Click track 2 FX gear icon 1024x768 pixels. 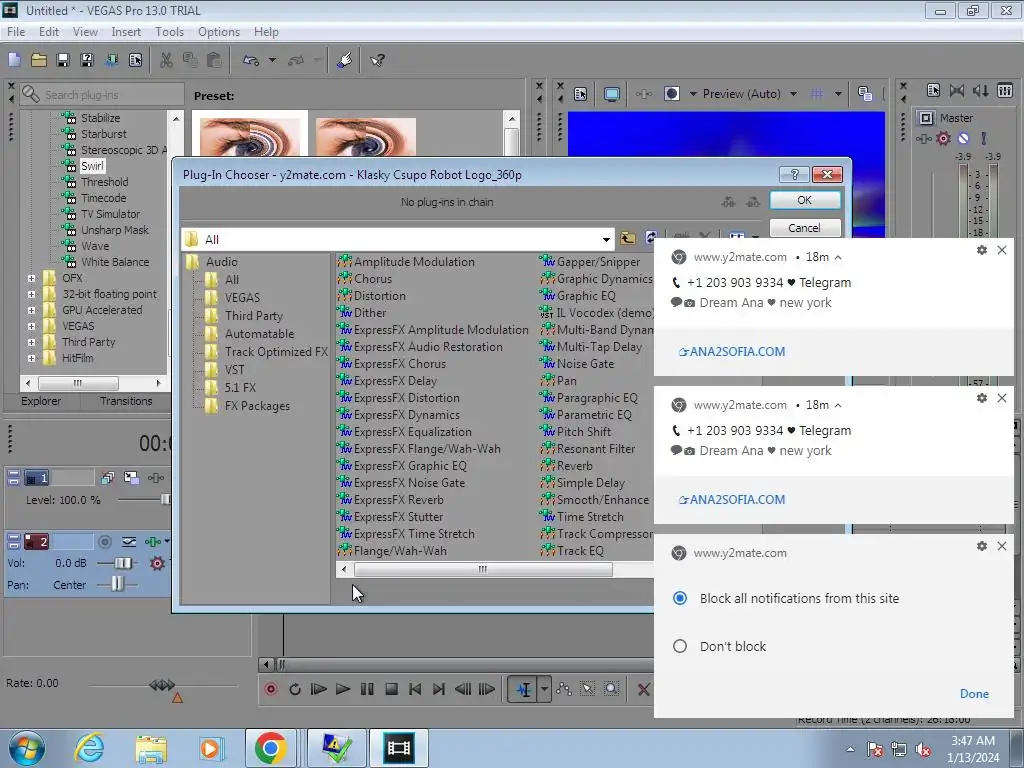(x=157, y=563)
